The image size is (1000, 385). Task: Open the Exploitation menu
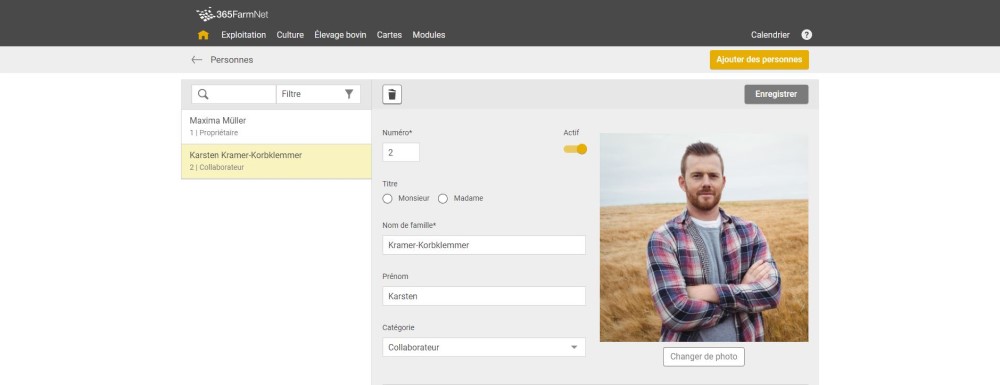point(244,35)
